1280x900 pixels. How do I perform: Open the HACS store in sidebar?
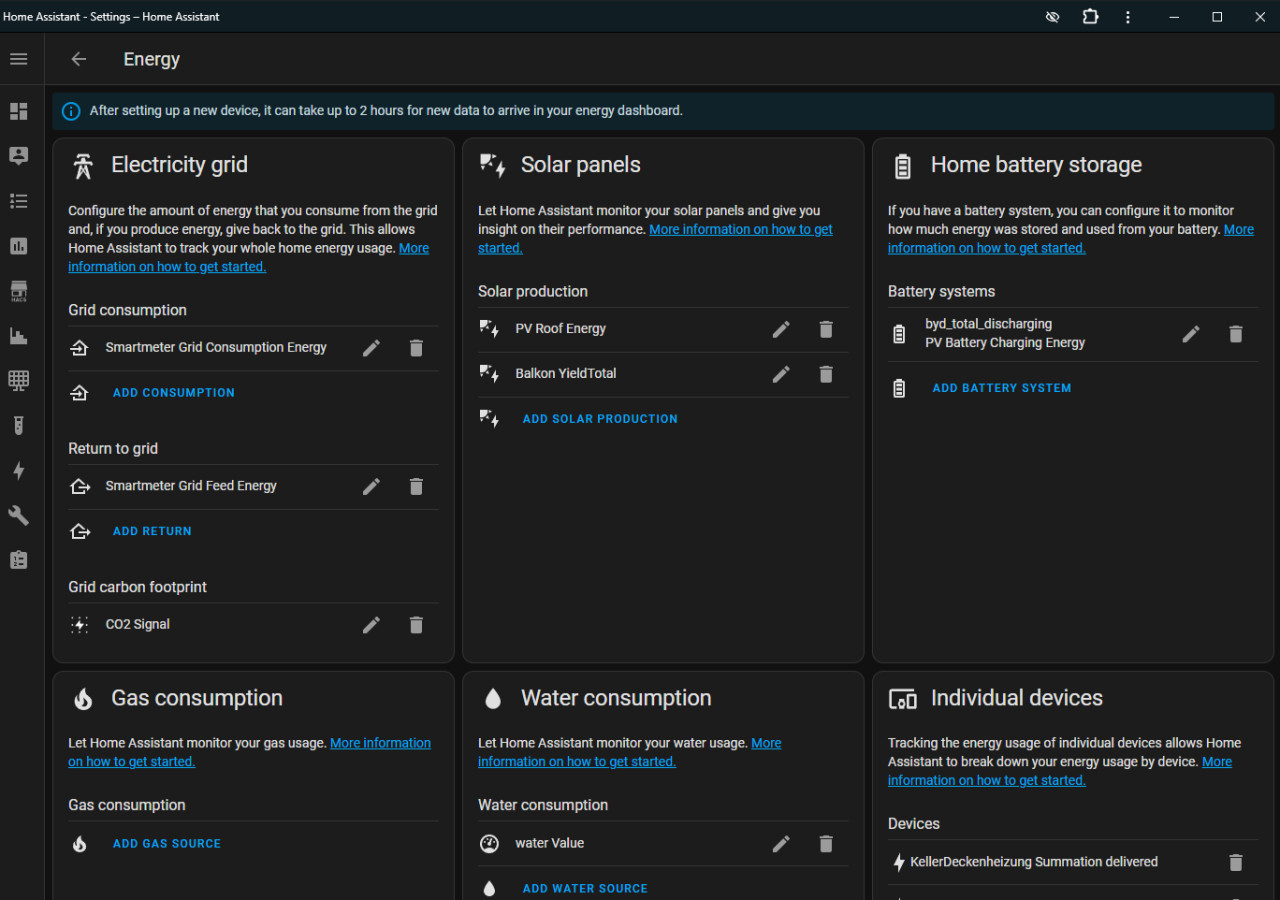[19, 291]
